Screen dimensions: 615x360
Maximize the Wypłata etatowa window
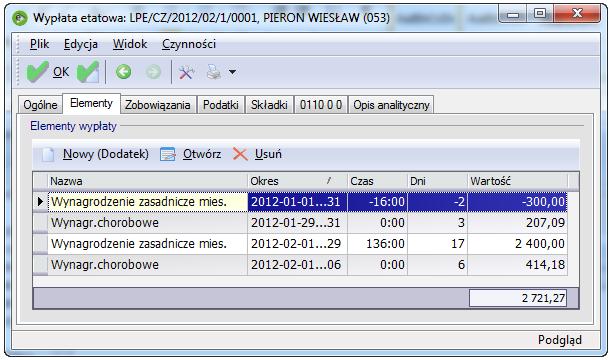(x=540, y=15)
